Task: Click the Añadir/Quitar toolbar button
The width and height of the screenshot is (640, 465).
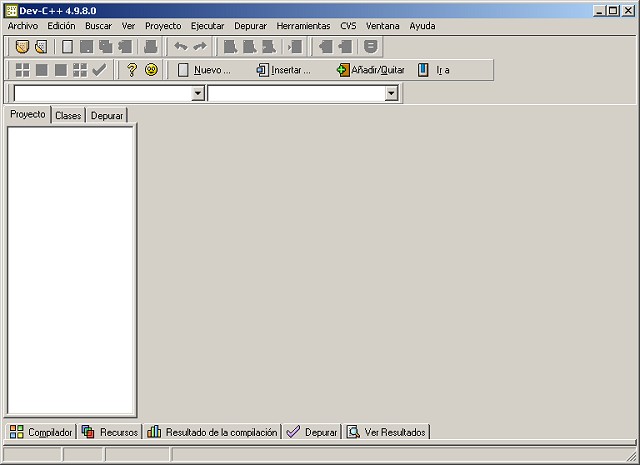Action: pos(370,70)
